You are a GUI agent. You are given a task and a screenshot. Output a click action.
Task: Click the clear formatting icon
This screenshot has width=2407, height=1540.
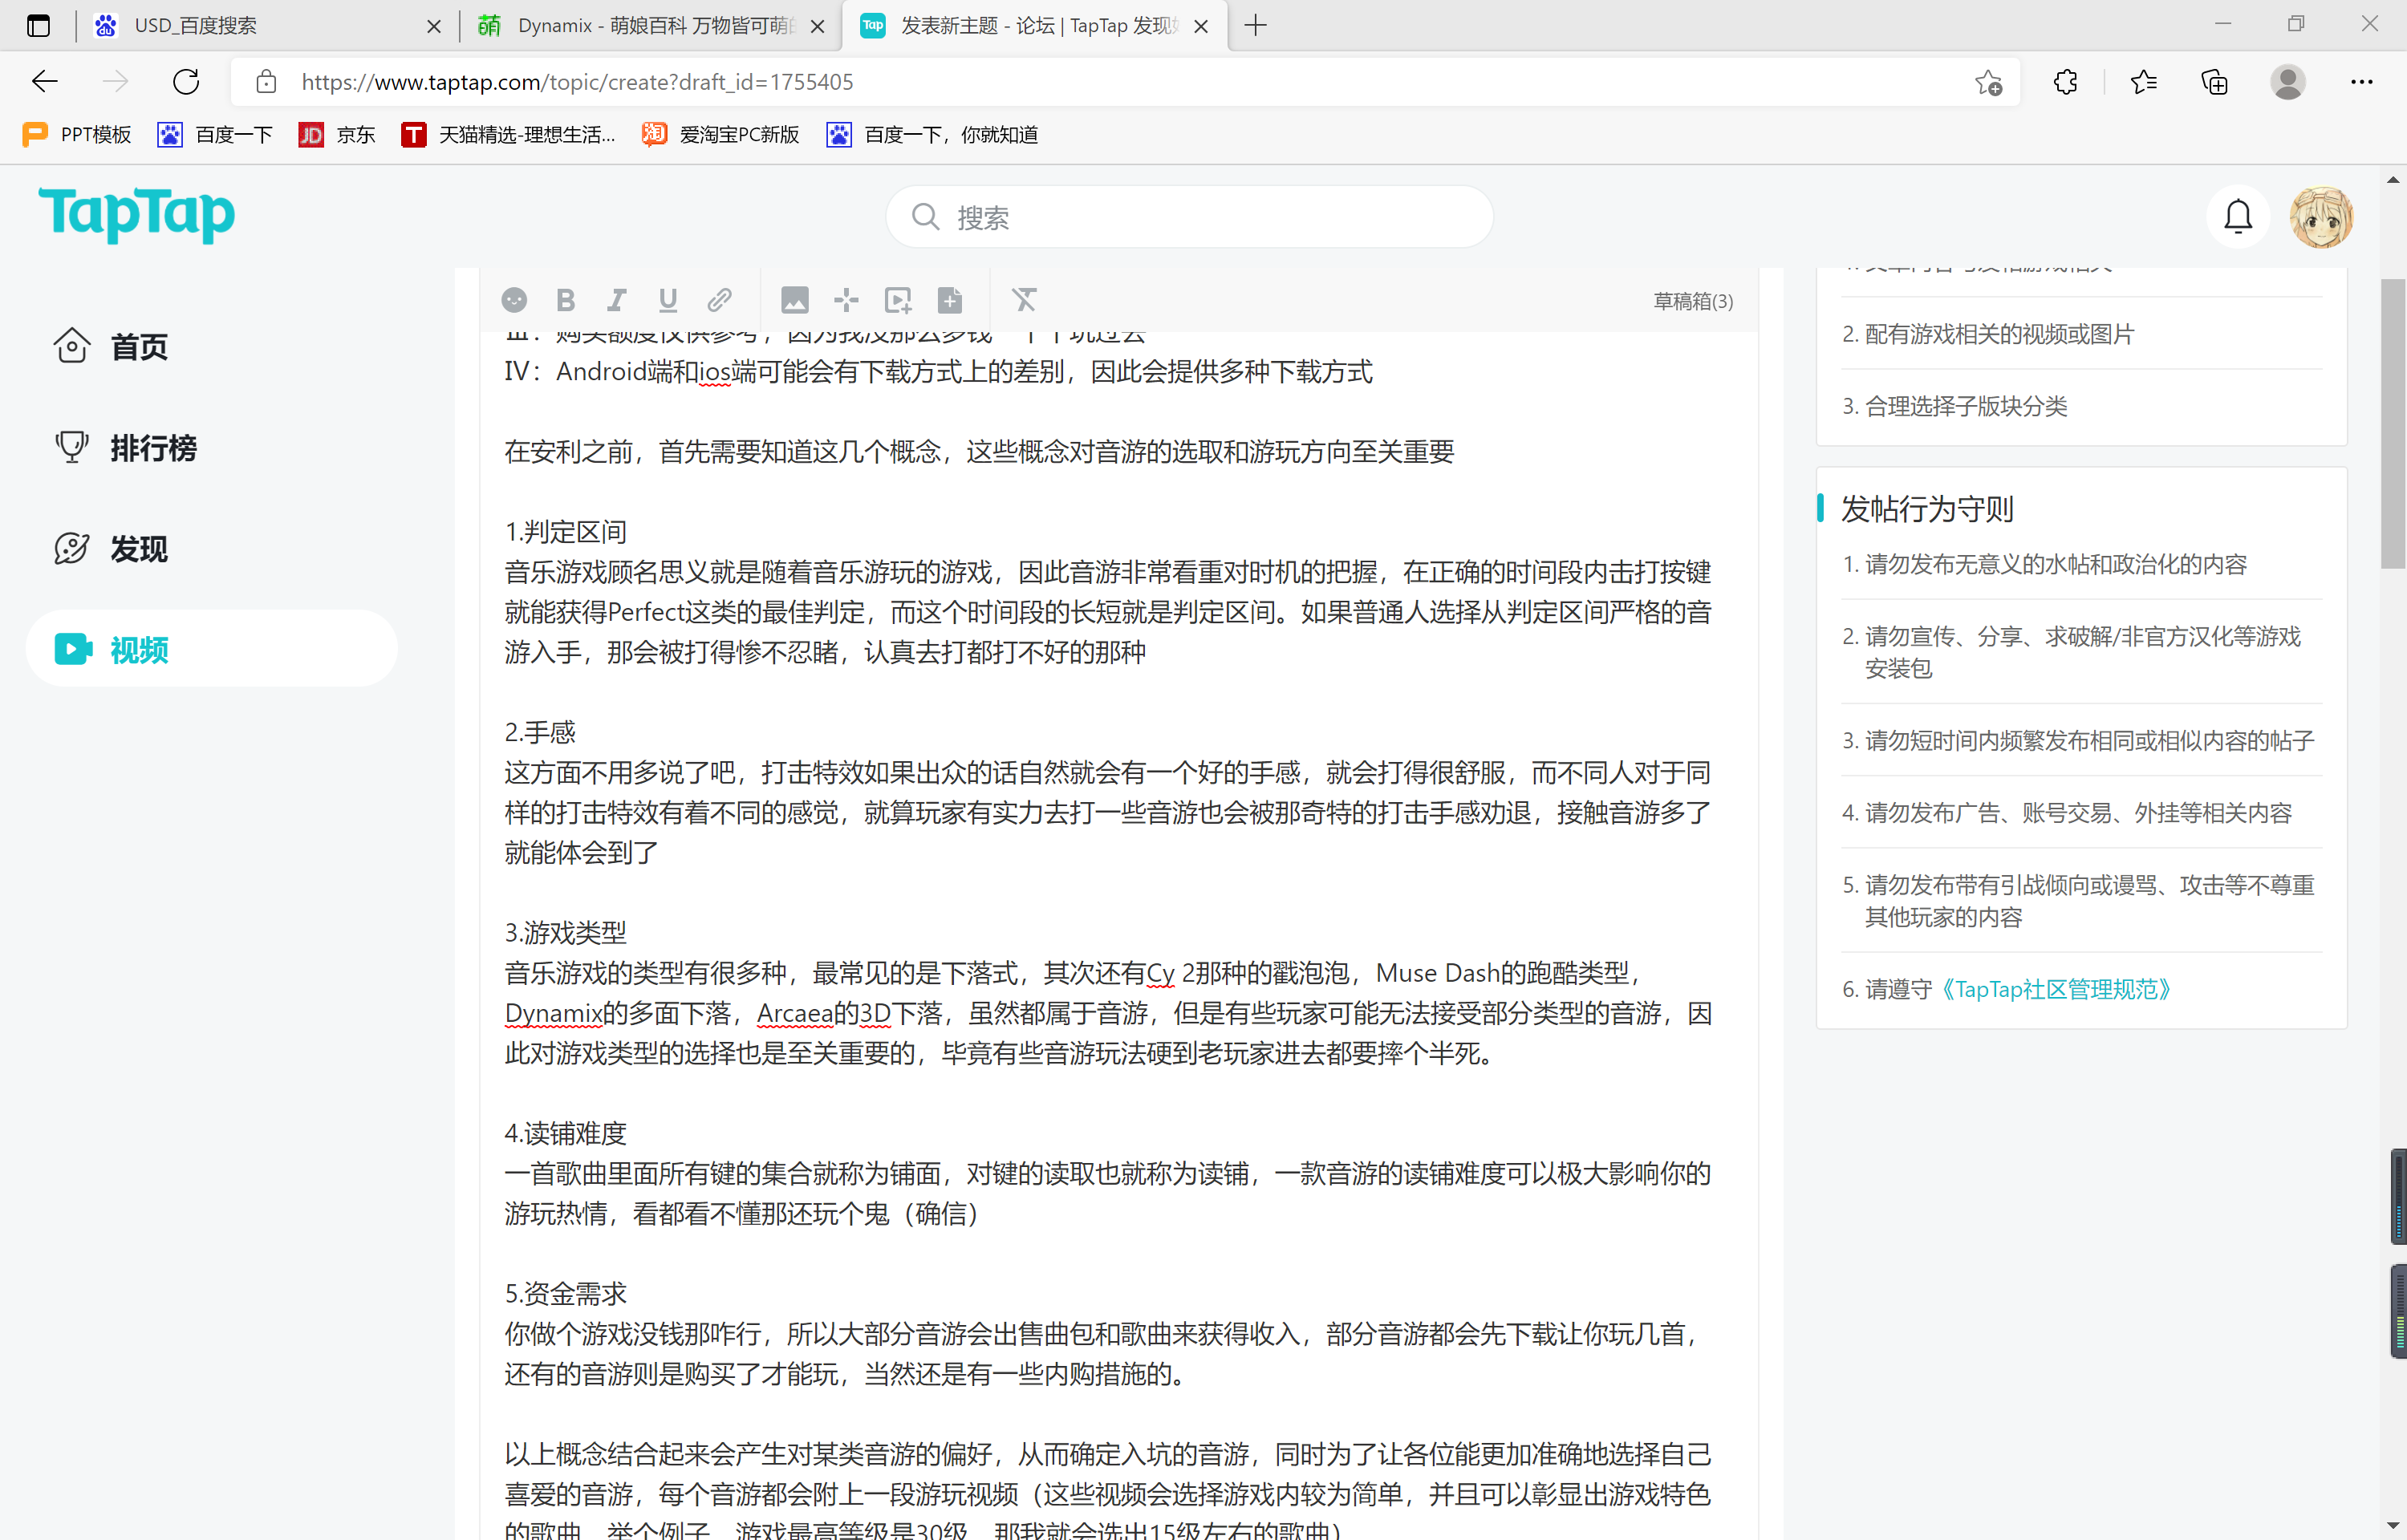point(1024,300)
